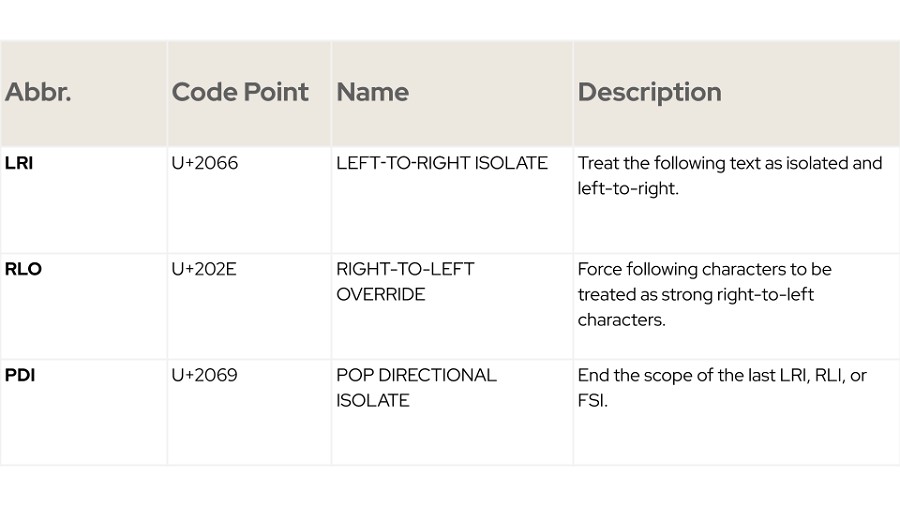Click the Code Point column header
Viewport: 900px width, 506px height.
pos(240,92)
